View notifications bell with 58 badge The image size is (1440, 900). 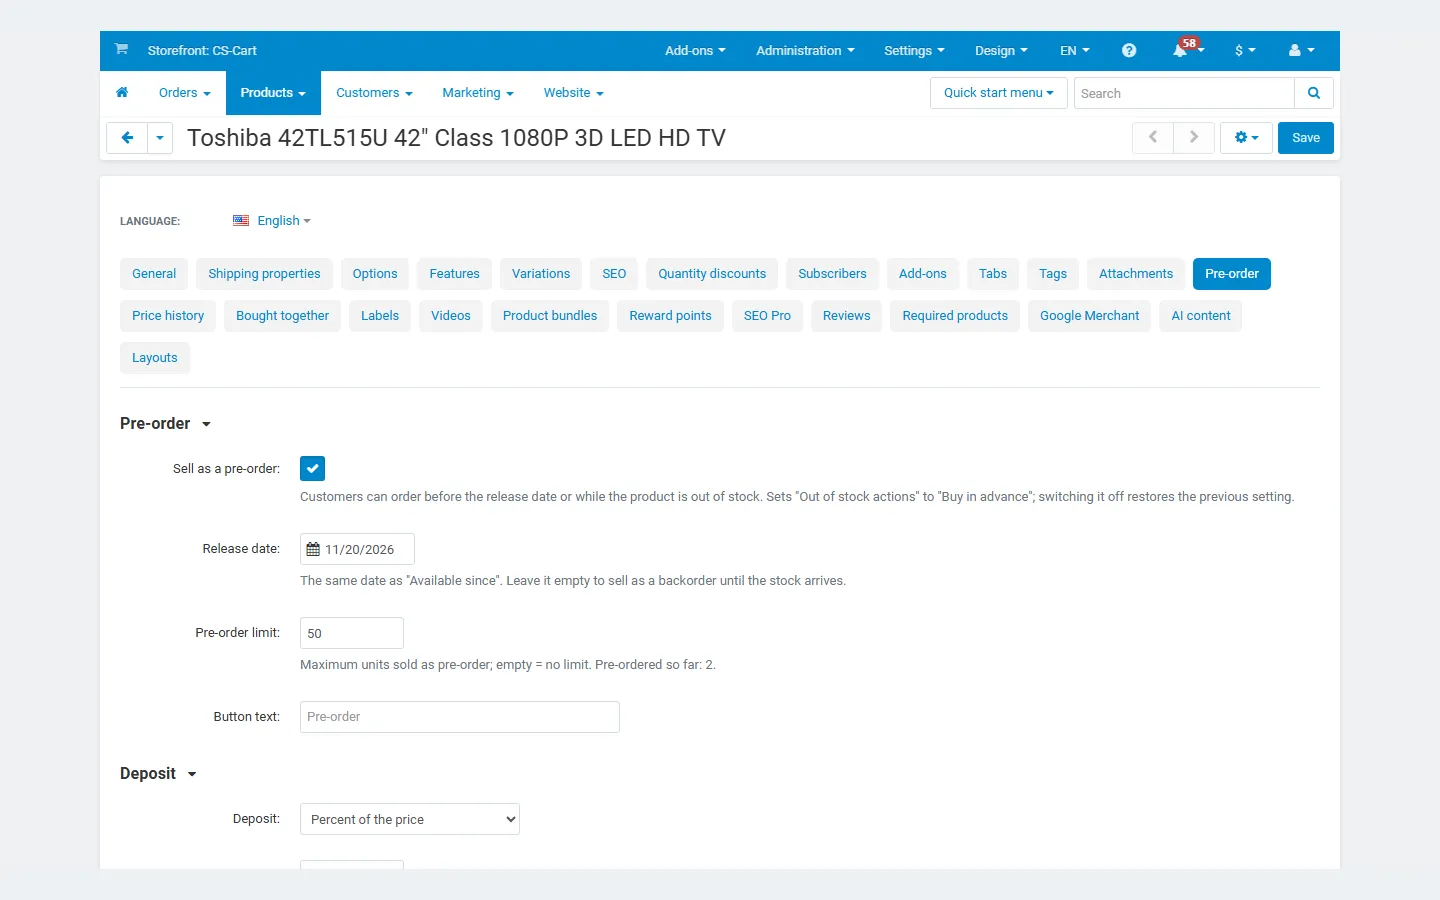(x=1187, y=50)
